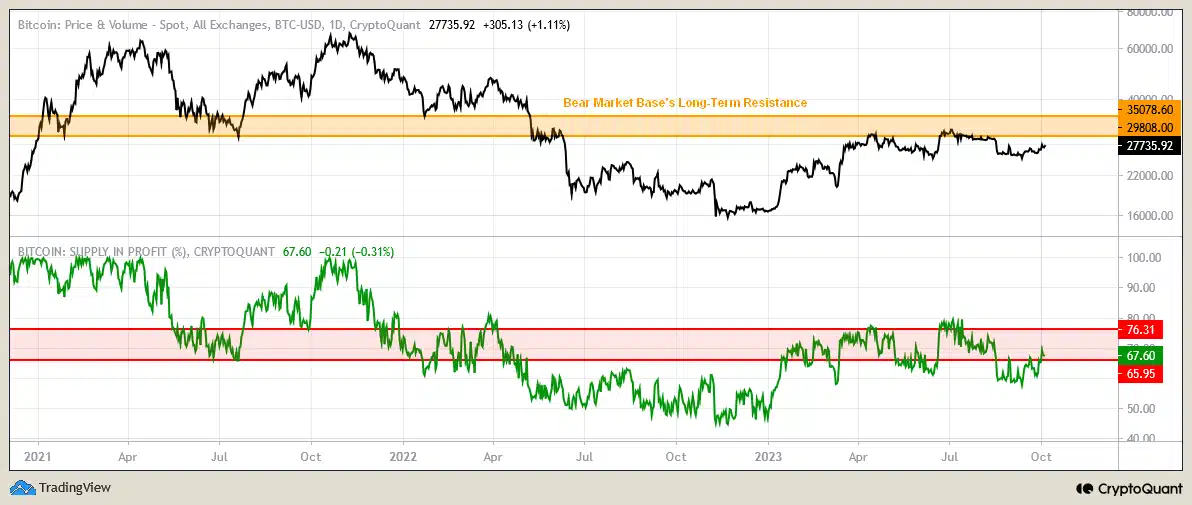Open the CryptoQuant watermark text link
Screen dimensions: 1192x505
(1137, 489)
